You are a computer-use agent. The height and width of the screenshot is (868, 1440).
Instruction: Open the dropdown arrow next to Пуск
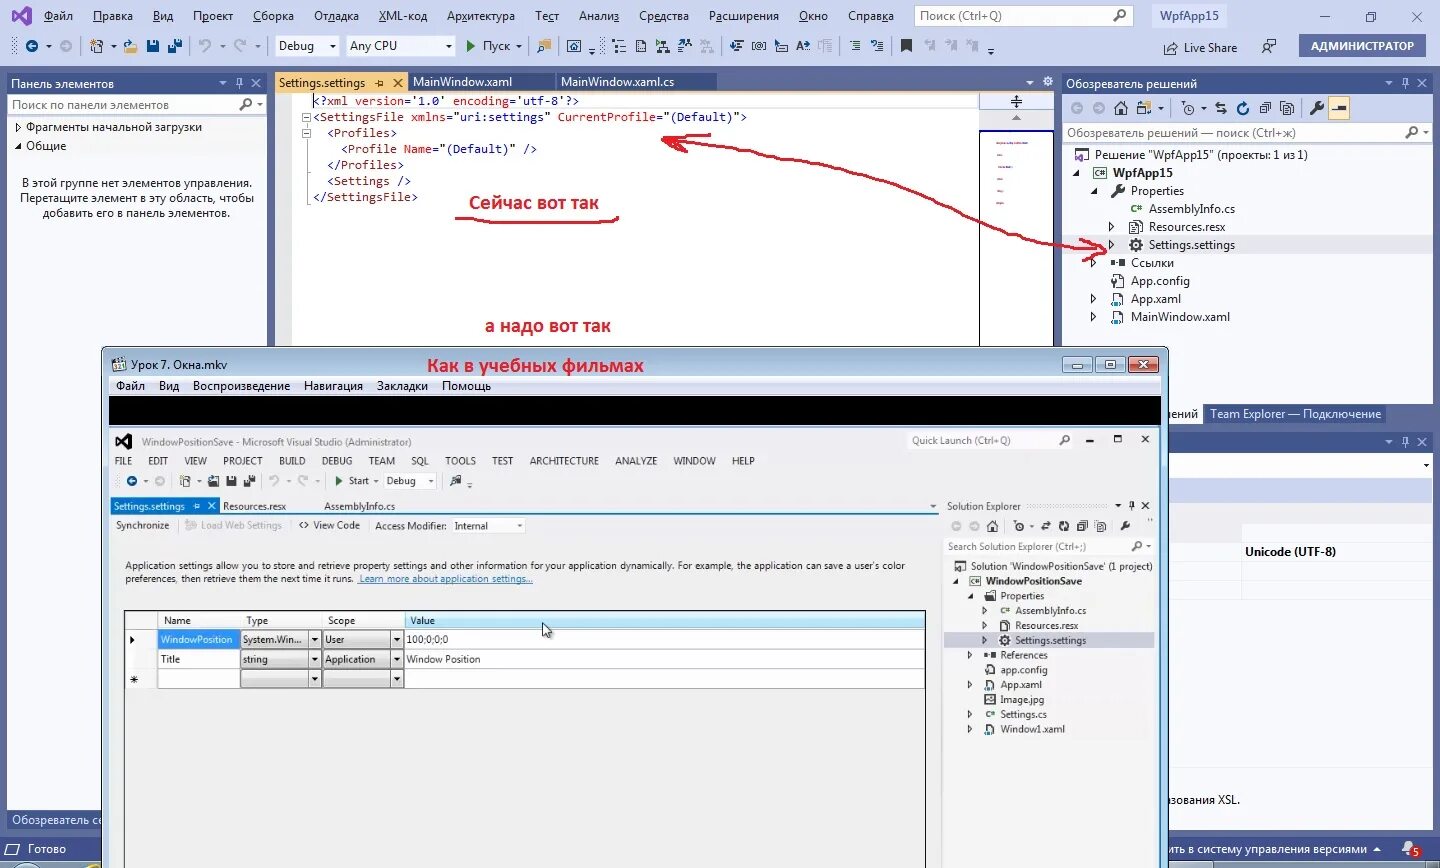coord(519,46)
